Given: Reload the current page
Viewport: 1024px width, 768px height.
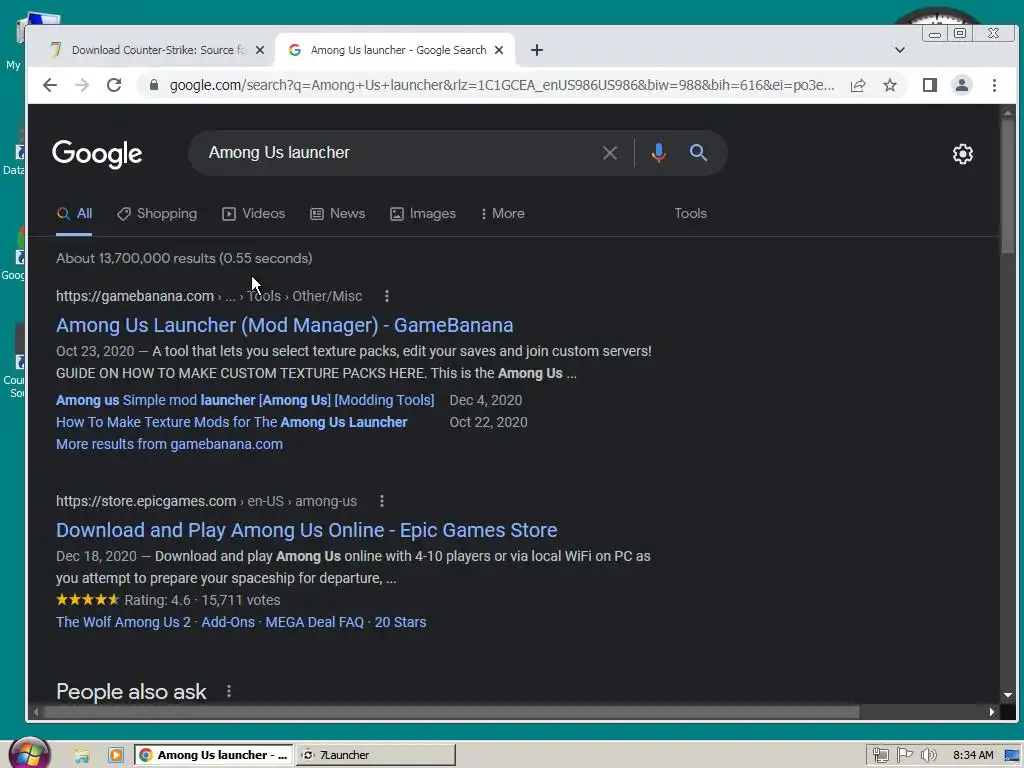Looking at the screenshot, I should coord(114,85).
